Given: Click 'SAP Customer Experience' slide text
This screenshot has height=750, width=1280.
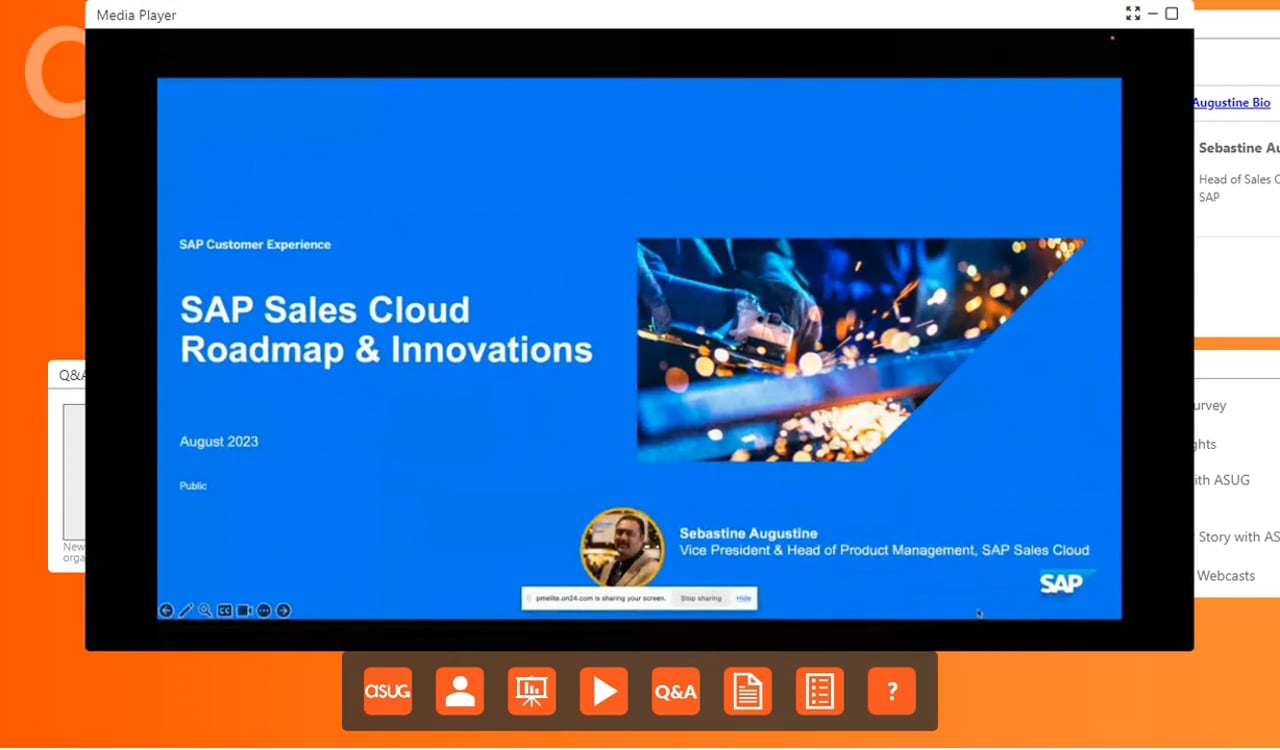Looking at the screenshot, I should 255,244.
